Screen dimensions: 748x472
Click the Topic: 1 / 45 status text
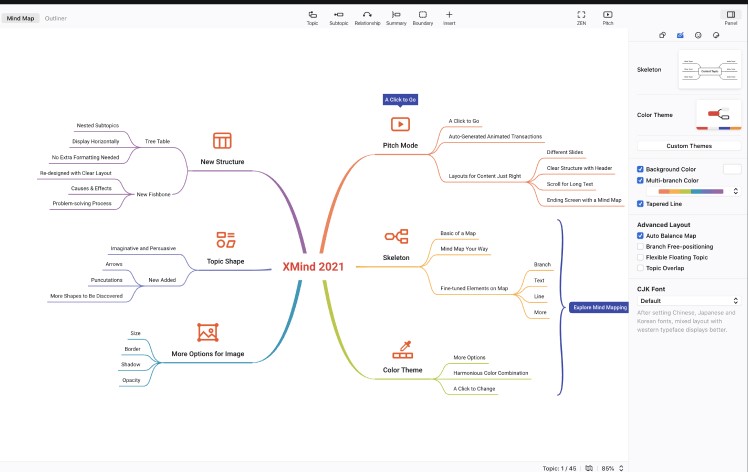pyautogui.click(x=559, y=469)
